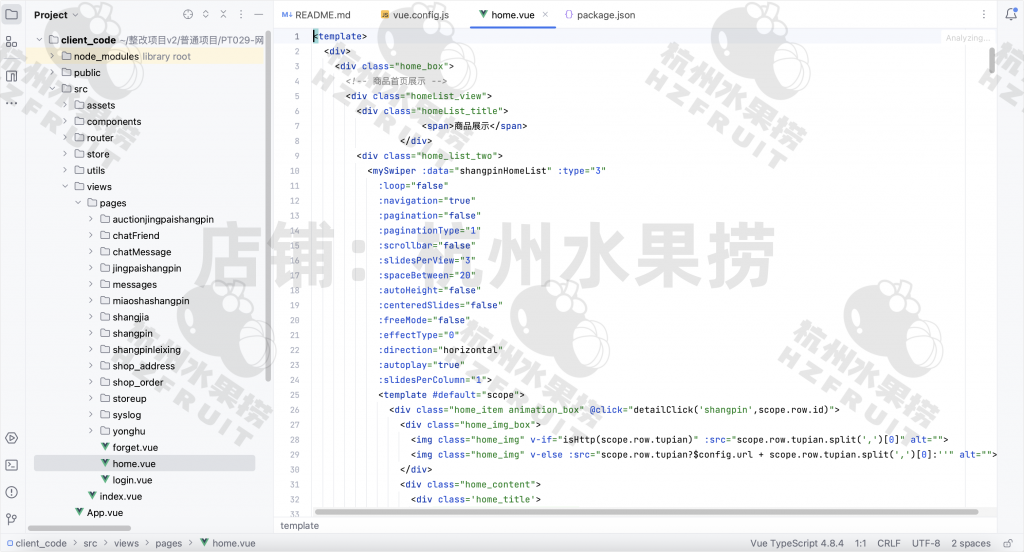Click the Select Opened File crosshair icon
The height and width of the screenshot is (552, 1024).
[188, 15]
